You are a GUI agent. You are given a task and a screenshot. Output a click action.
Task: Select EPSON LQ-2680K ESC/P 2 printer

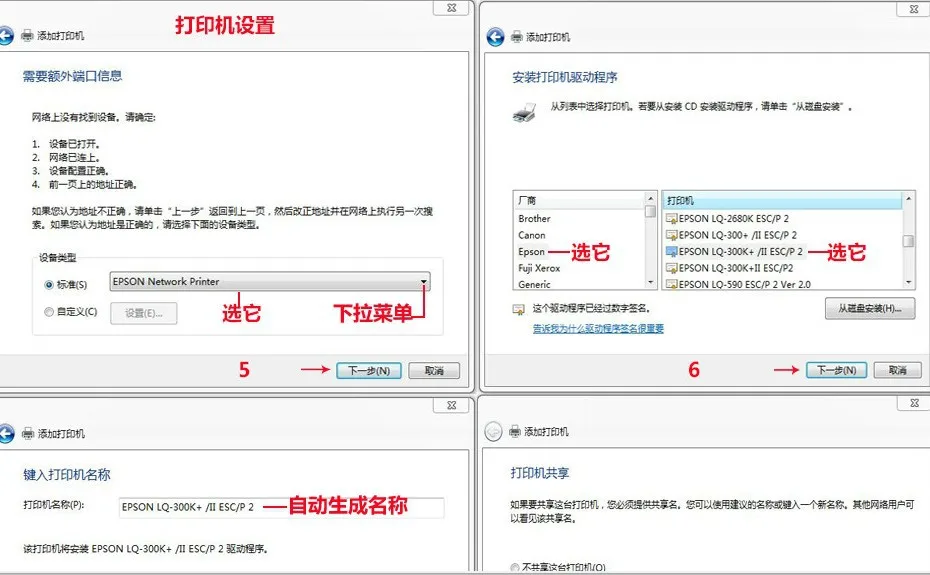[x=734, y=219]
